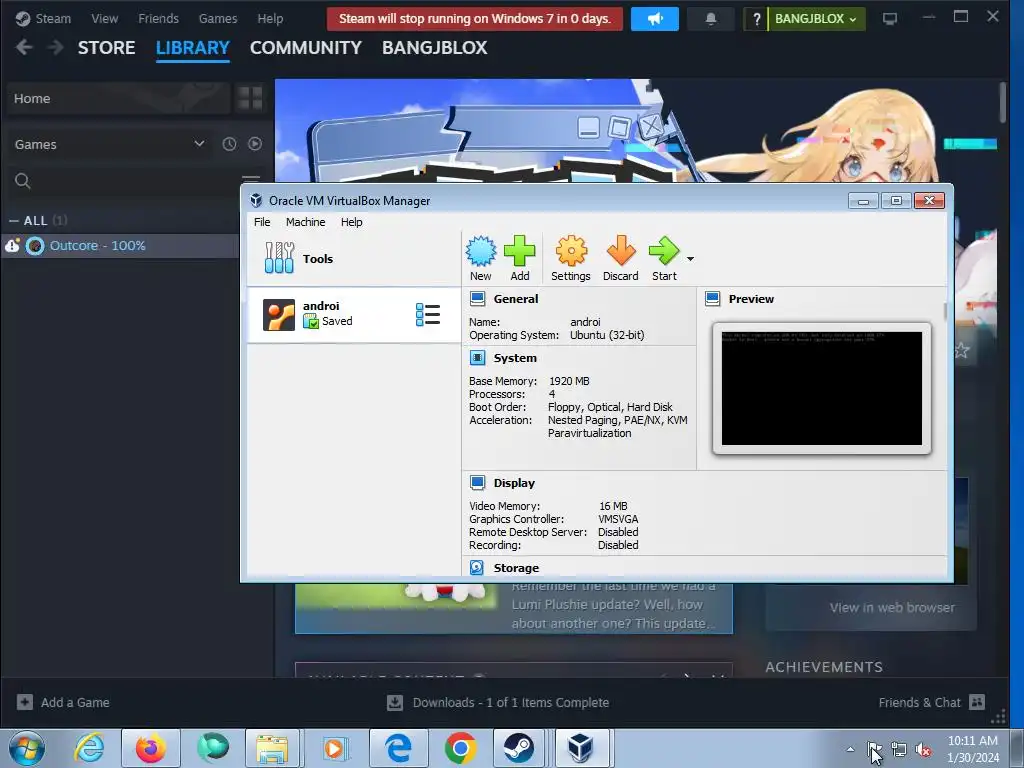Click the question mark help icon

pos(756,19)
